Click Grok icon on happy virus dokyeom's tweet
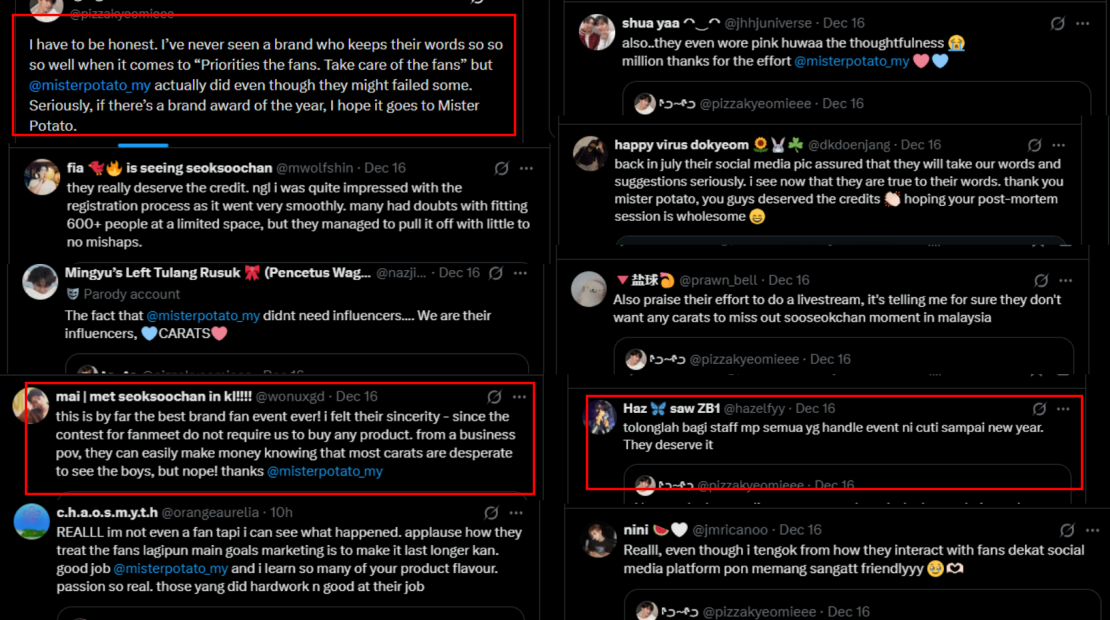The height and width of the screenshot is (620, 1110). [x=1035, y=145]
